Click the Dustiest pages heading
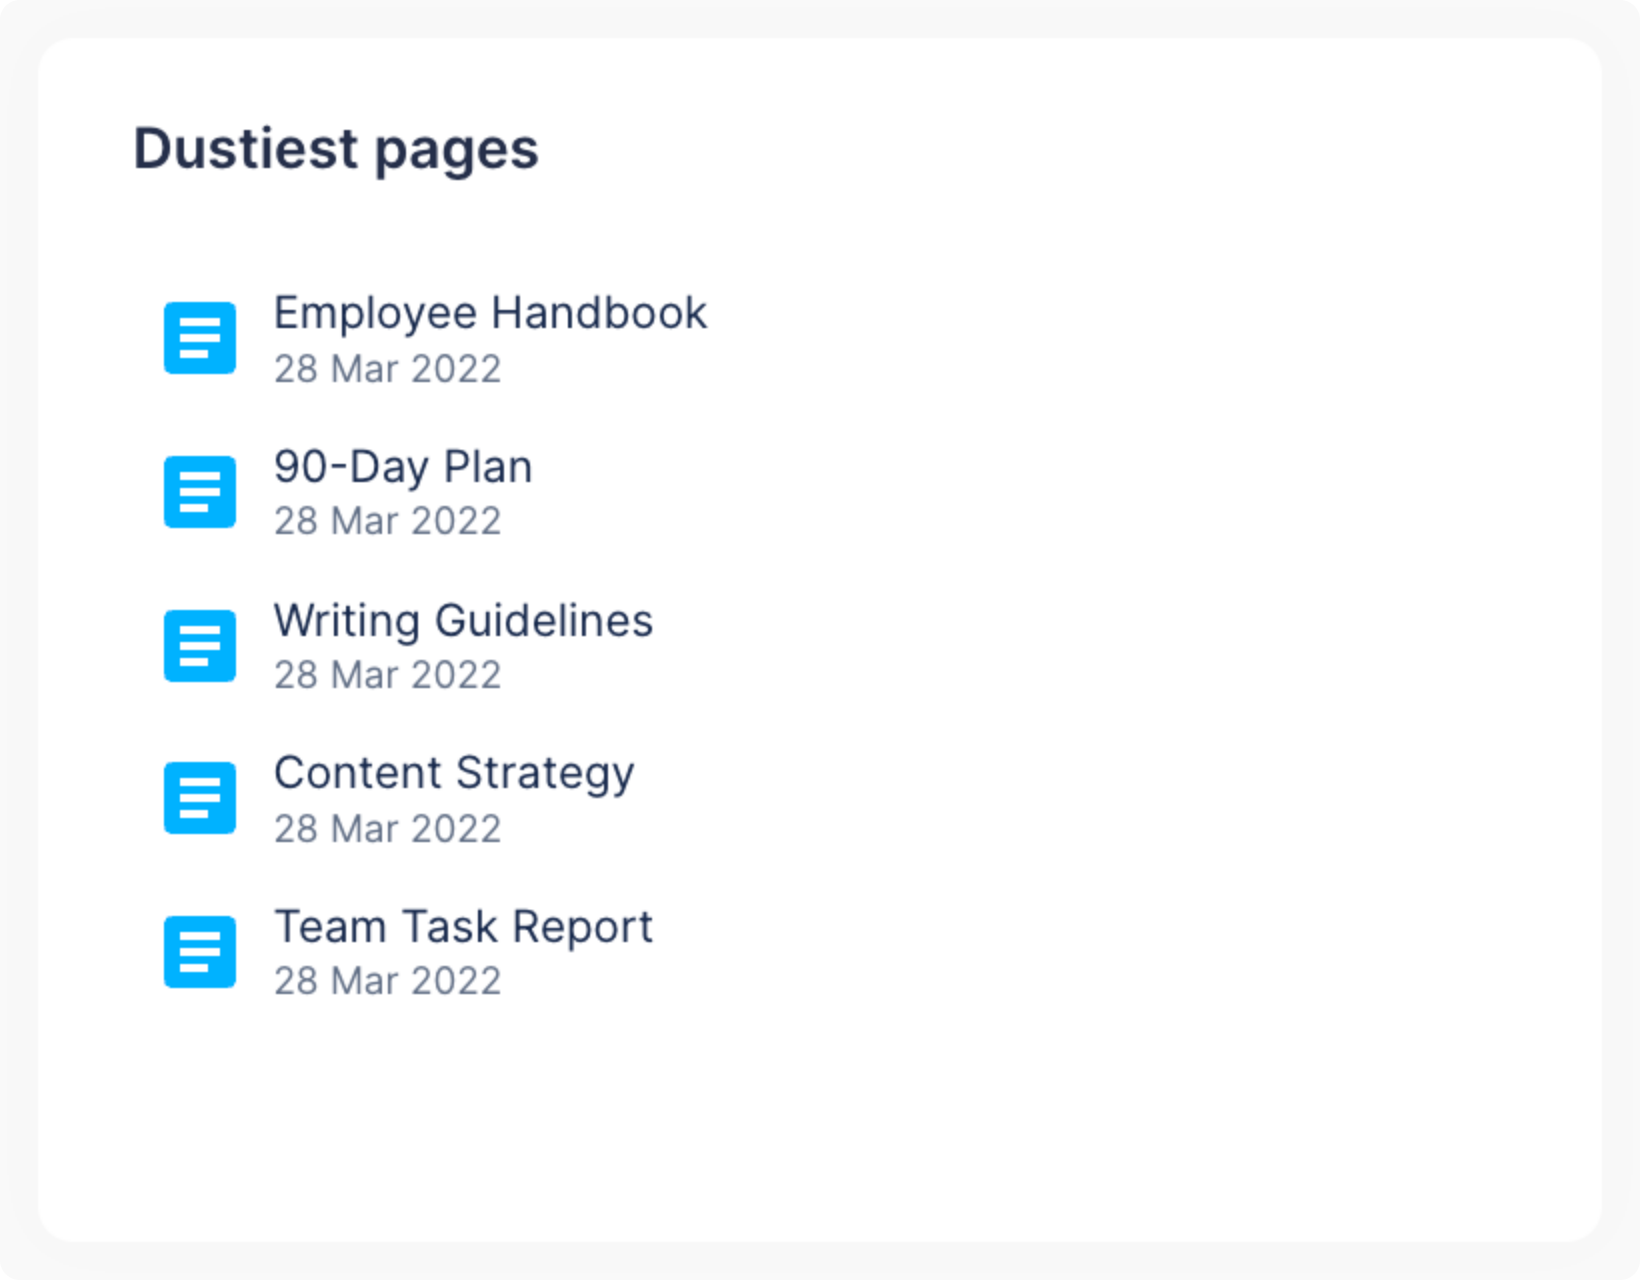This screenshot has width=1640, height=1280. pos(336,147)
